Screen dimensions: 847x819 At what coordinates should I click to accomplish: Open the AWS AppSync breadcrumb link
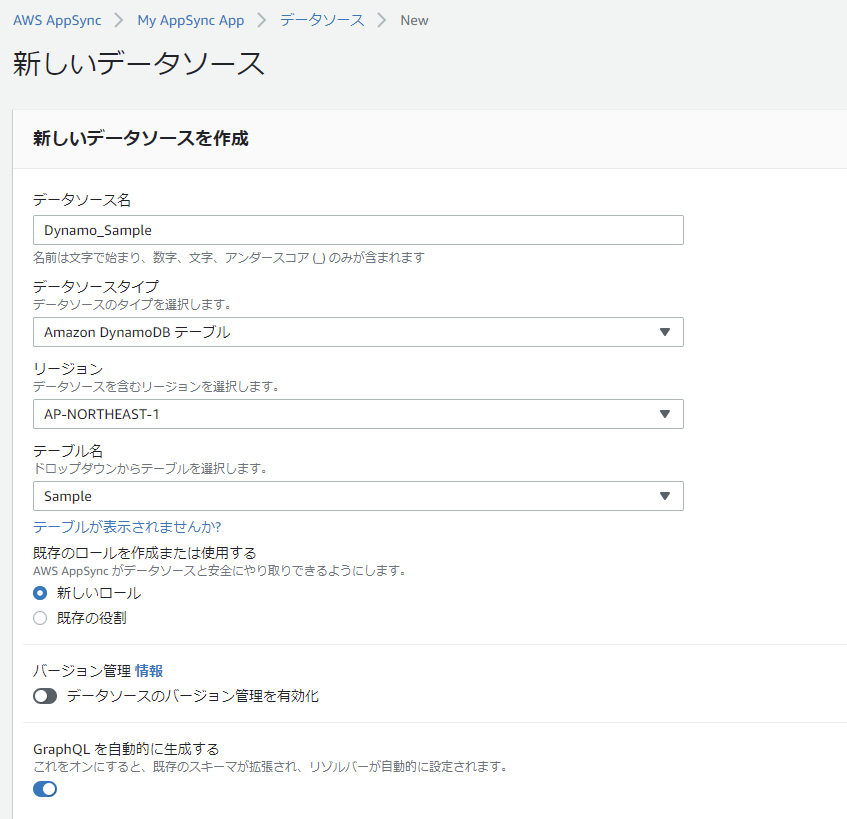(57, 21)
